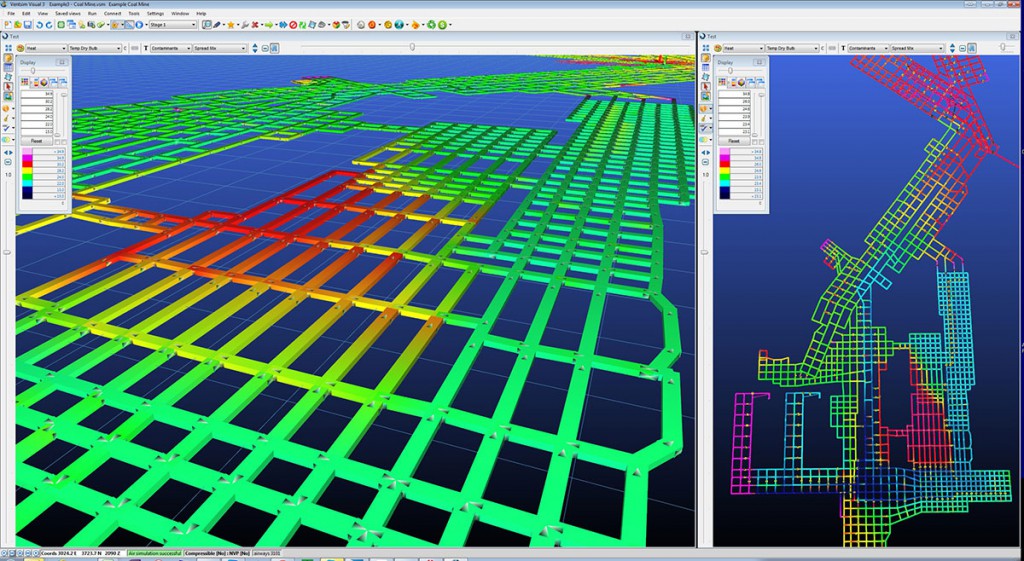Open the Saved views menu
This screenshot has width=1024, height=561.
pos(68,13)
